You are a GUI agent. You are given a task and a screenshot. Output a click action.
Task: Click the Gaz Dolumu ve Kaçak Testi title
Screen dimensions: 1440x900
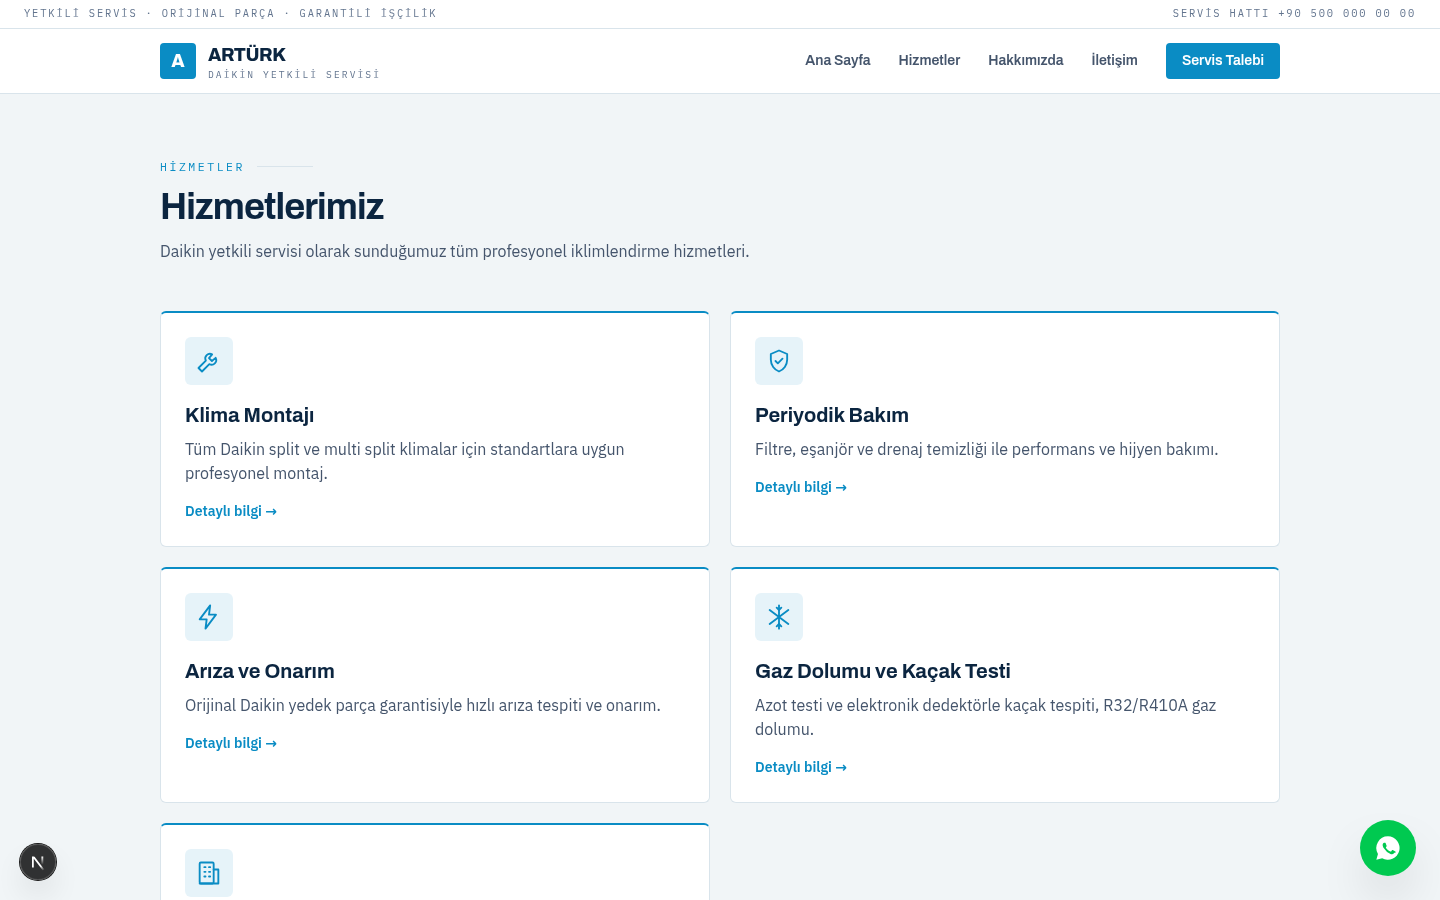pyautogui.click(x=883, y=671)
